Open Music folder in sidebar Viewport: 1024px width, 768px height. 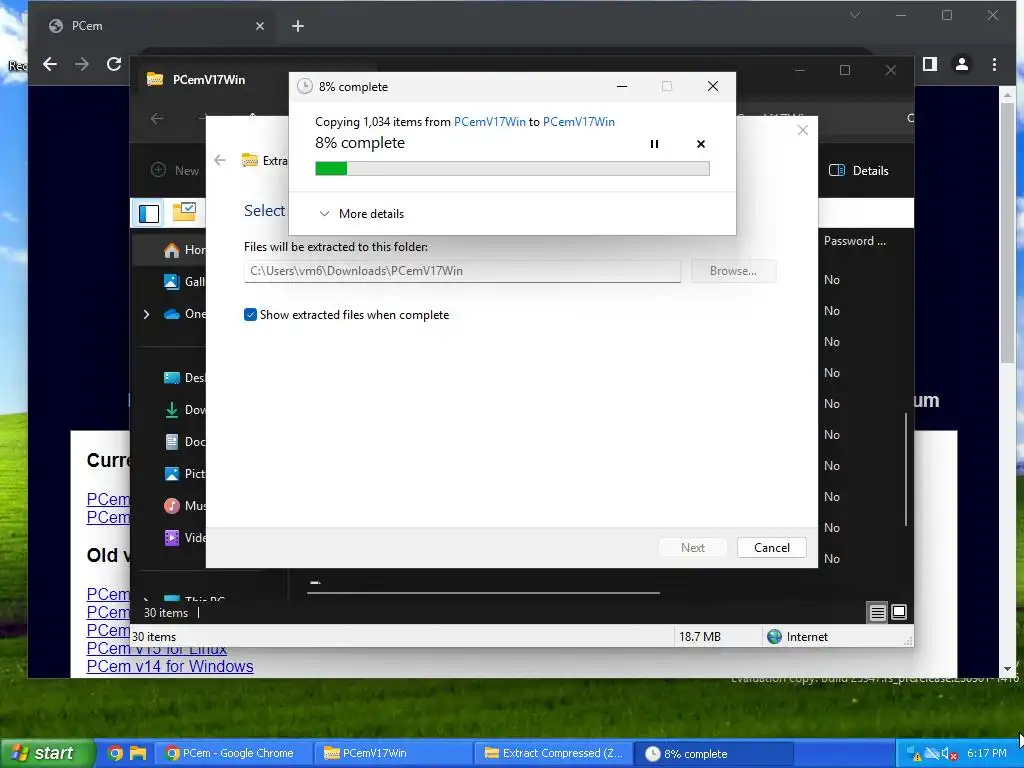[185, 506]
